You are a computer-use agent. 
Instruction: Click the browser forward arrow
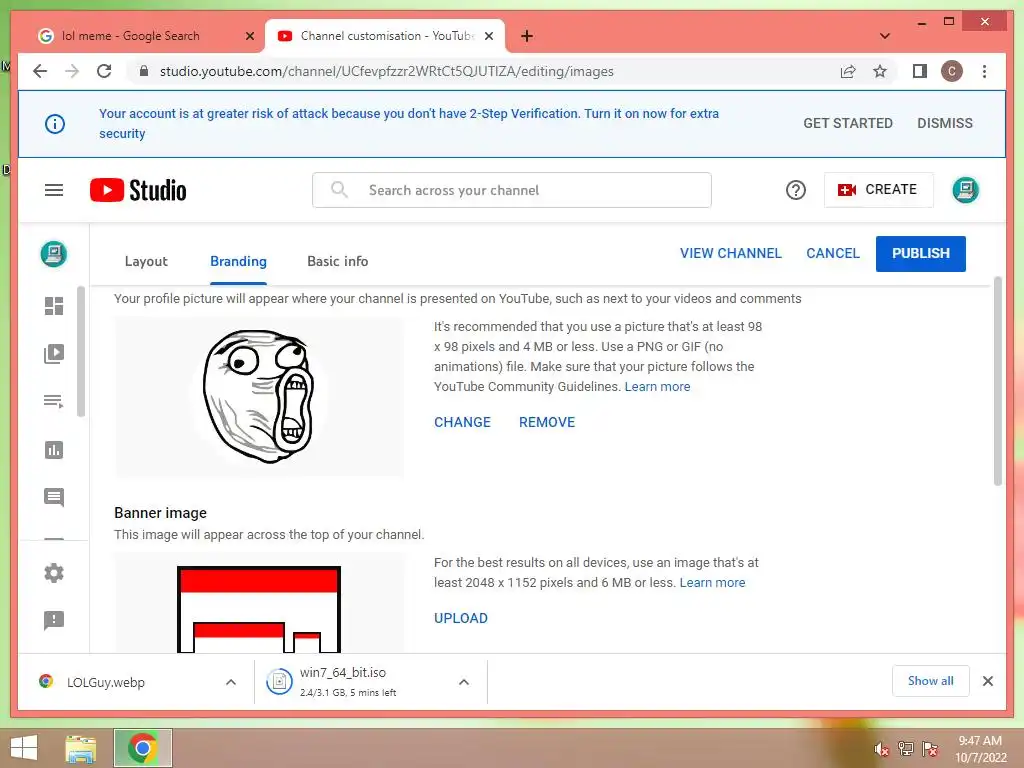pyautogui.click(x=72, y=71)
